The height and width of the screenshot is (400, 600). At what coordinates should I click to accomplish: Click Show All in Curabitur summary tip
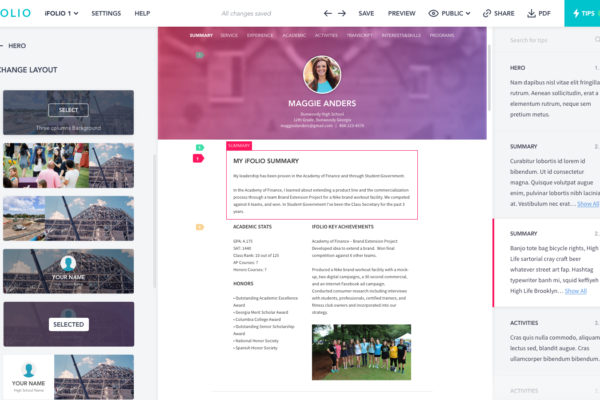[x=588, y=204]
